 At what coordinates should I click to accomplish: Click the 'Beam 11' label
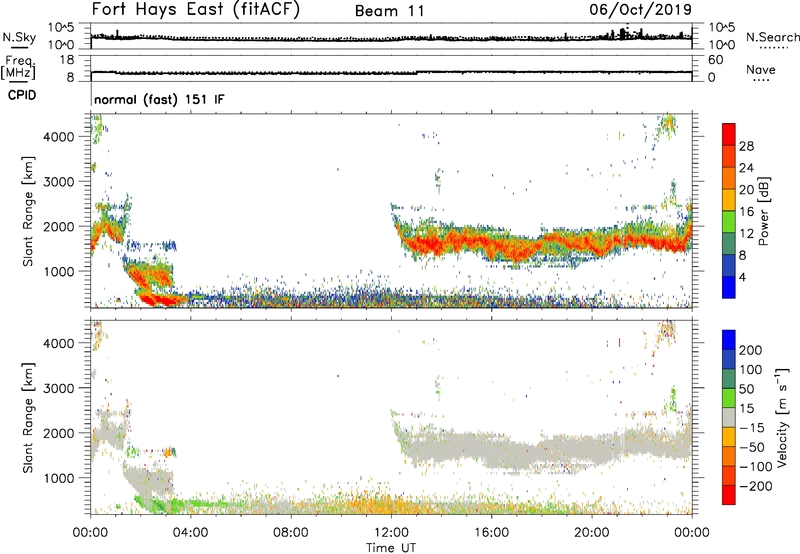pyautogui.click(x=390, y=11)
